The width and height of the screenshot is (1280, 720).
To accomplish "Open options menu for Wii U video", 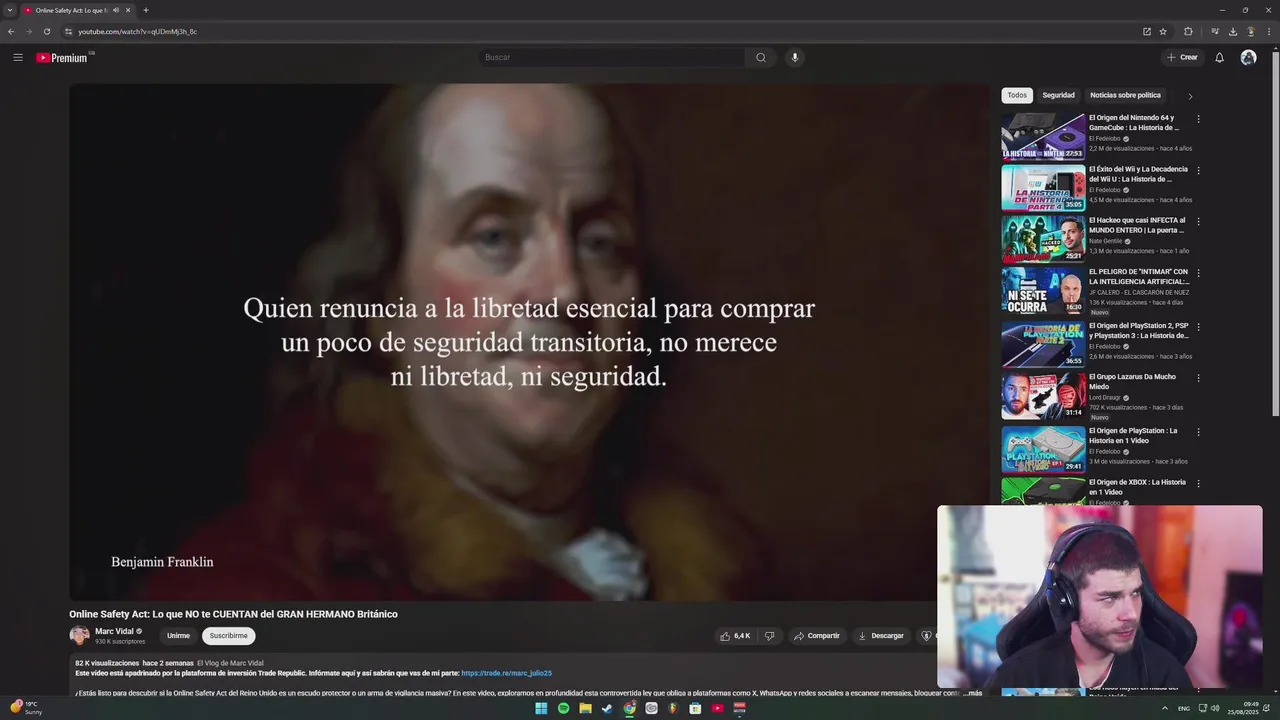I will (x=1198, y=170).
